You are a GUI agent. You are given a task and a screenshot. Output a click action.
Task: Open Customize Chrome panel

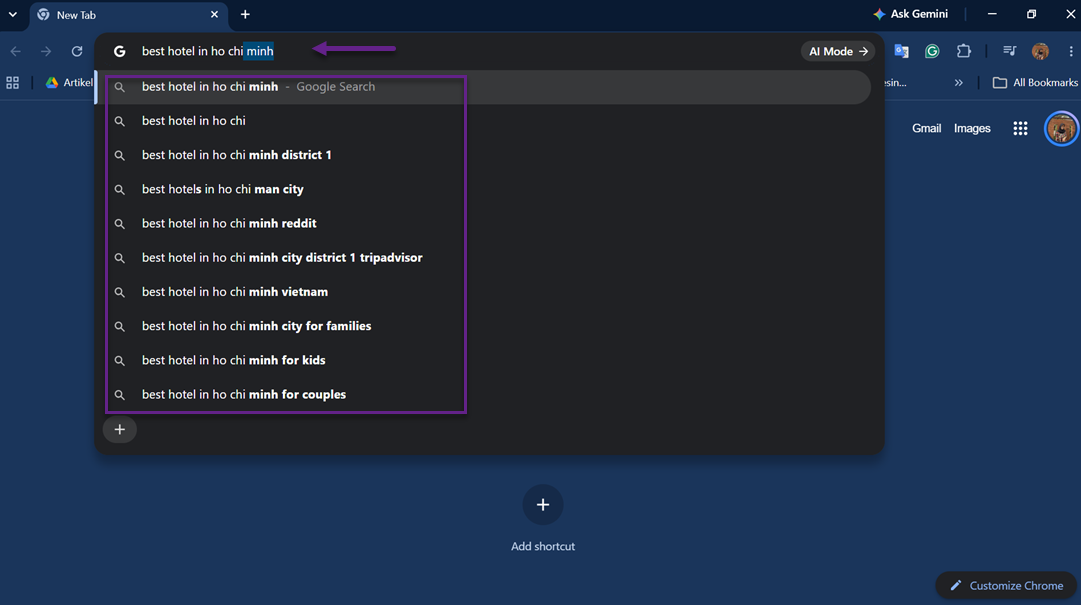pyautogui.click(x=1006, y=586)
